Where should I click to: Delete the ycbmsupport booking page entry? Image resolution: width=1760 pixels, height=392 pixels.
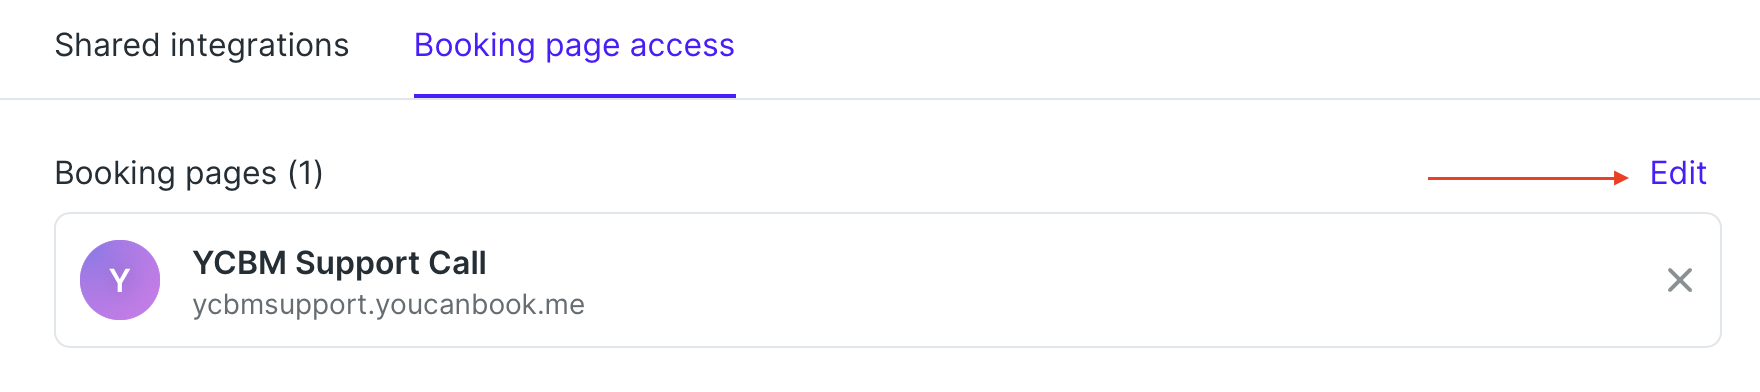1680,280
